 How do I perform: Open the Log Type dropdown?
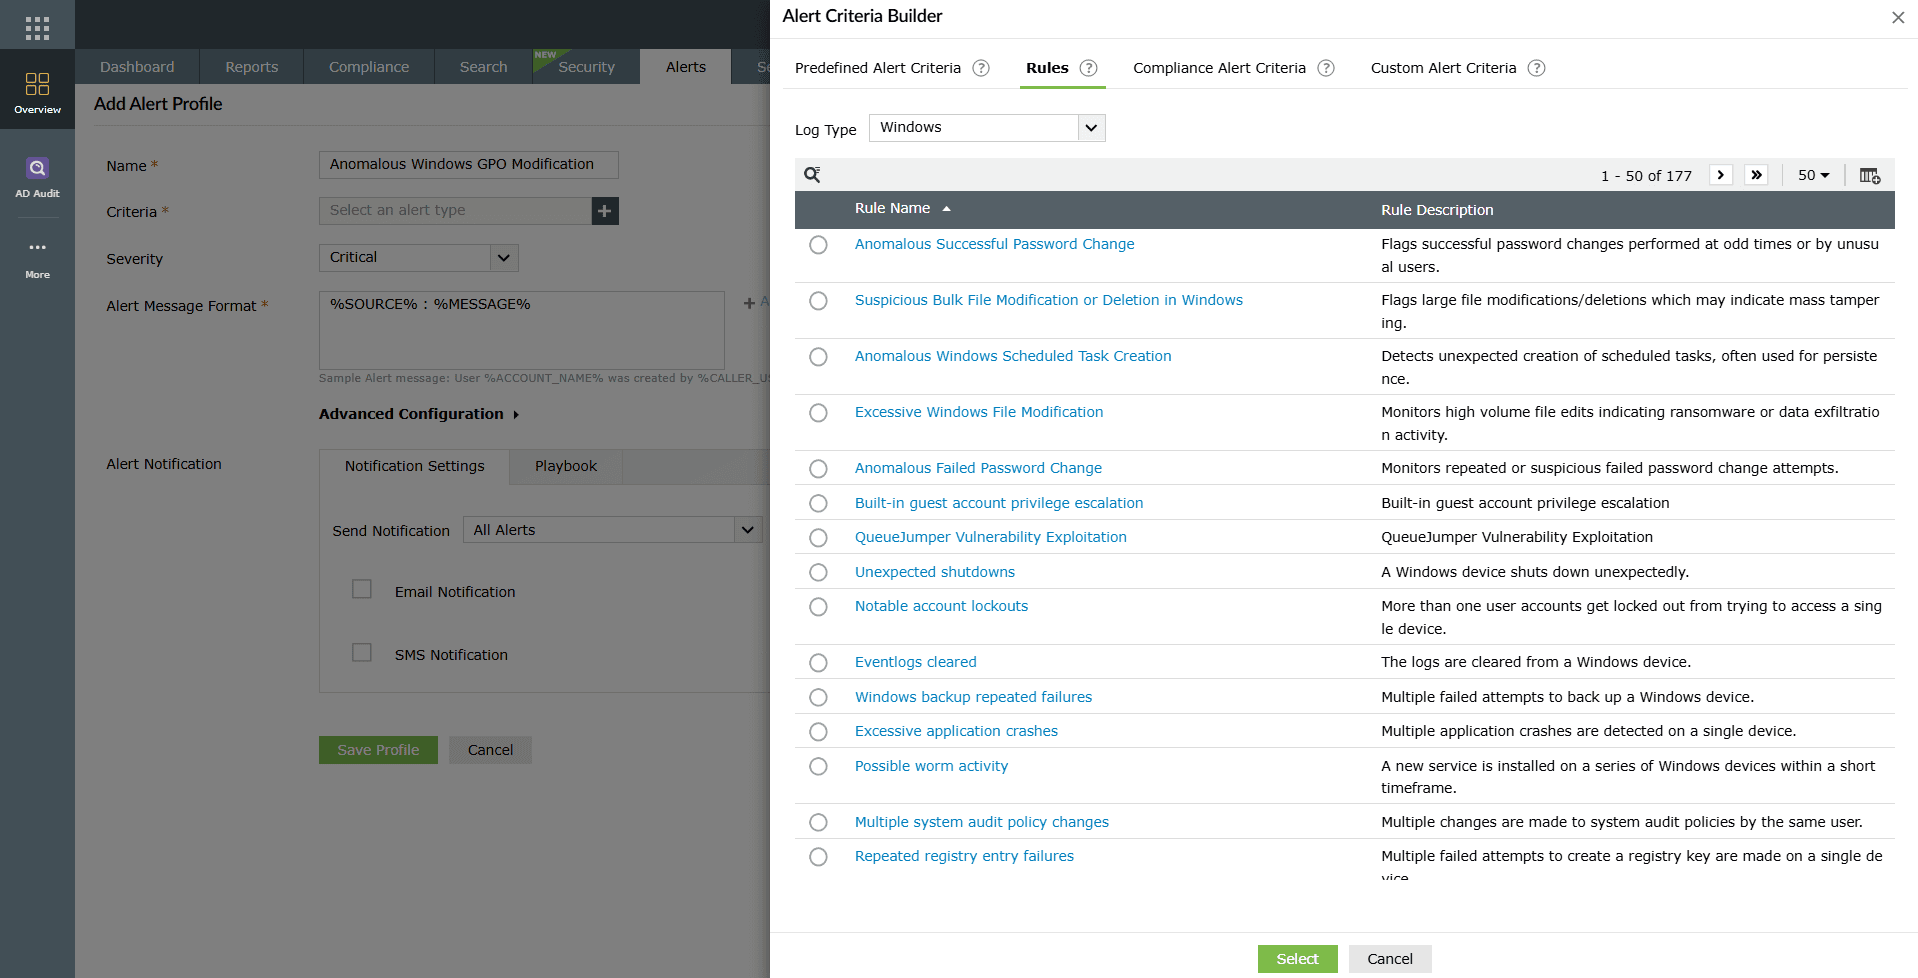[1091, 128]
